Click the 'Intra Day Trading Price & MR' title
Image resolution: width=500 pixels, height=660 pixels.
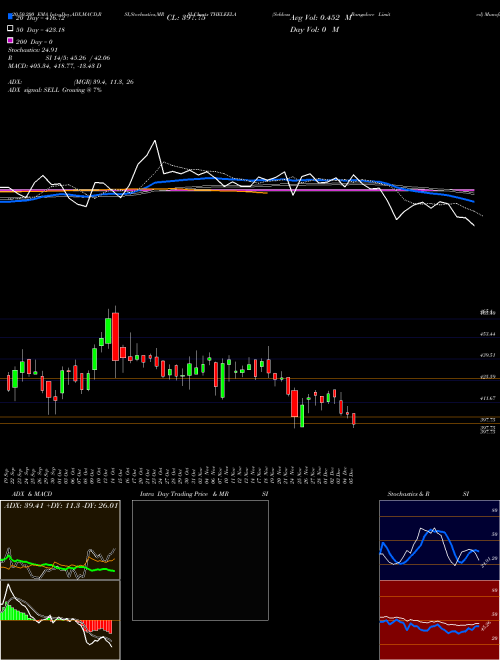click(x=184, y=494)
